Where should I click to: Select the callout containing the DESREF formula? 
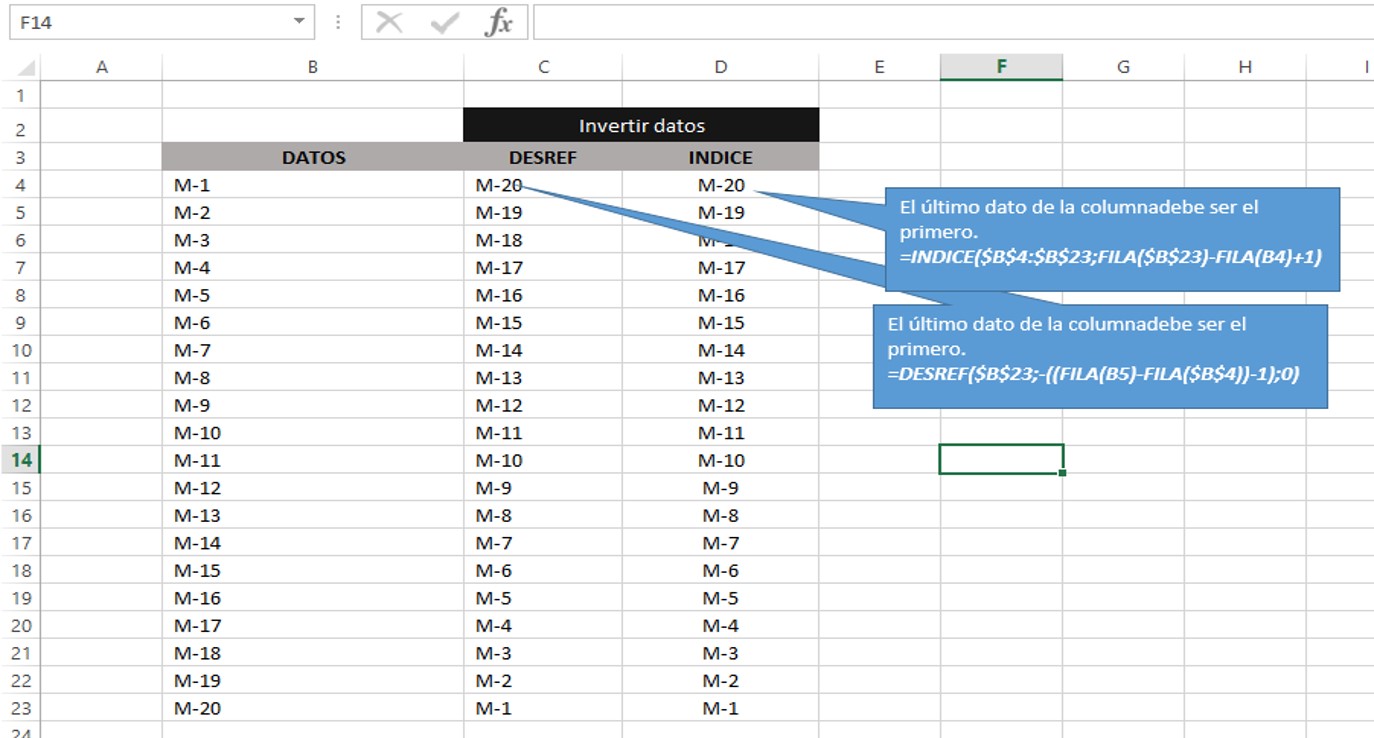pyautogui.click(x=1100, y=356)
